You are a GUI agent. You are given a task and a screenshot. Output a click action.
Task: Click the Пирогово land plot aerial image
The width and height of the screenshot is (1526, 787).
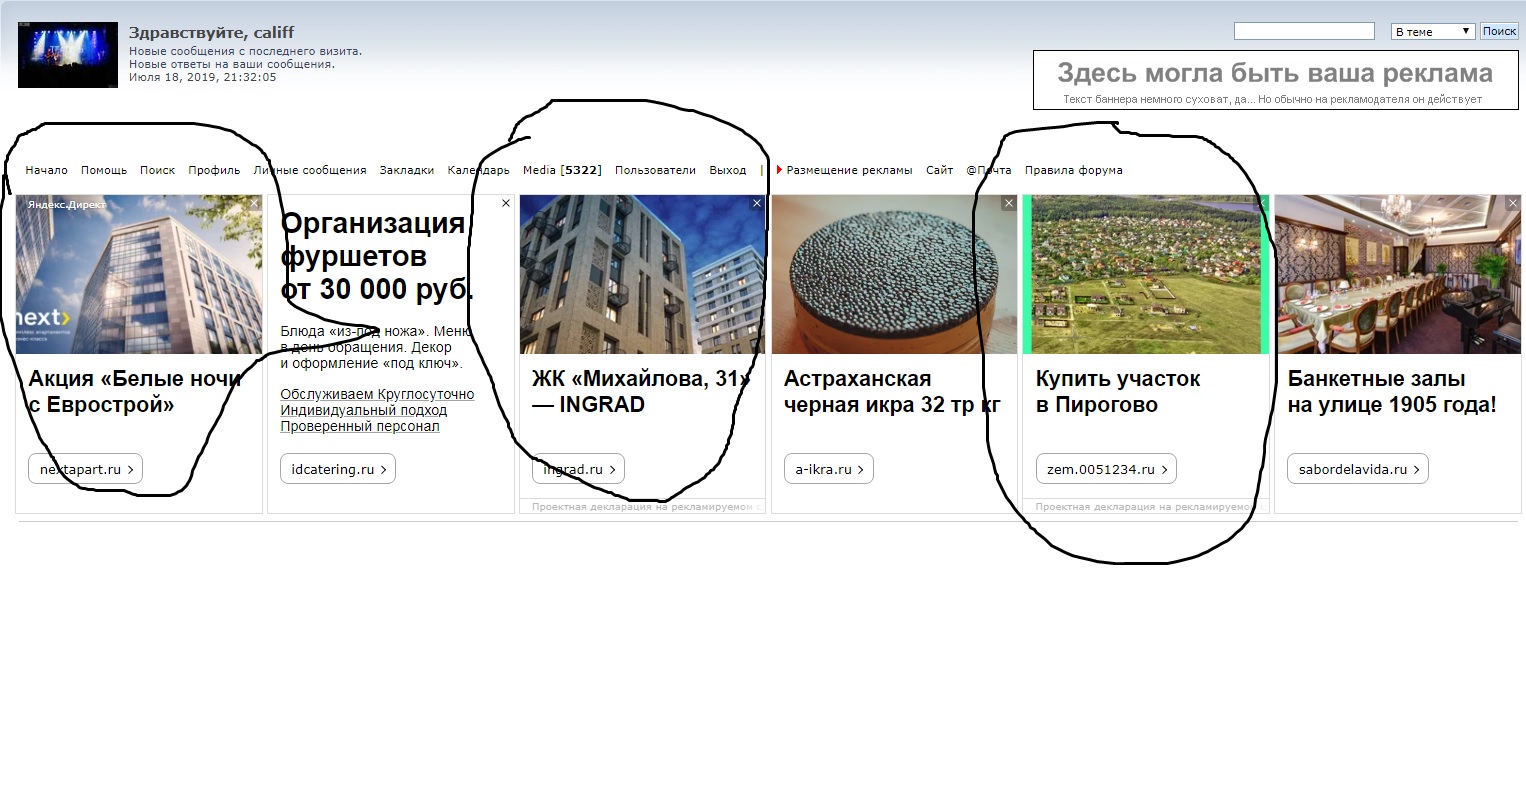point(1146,274)
